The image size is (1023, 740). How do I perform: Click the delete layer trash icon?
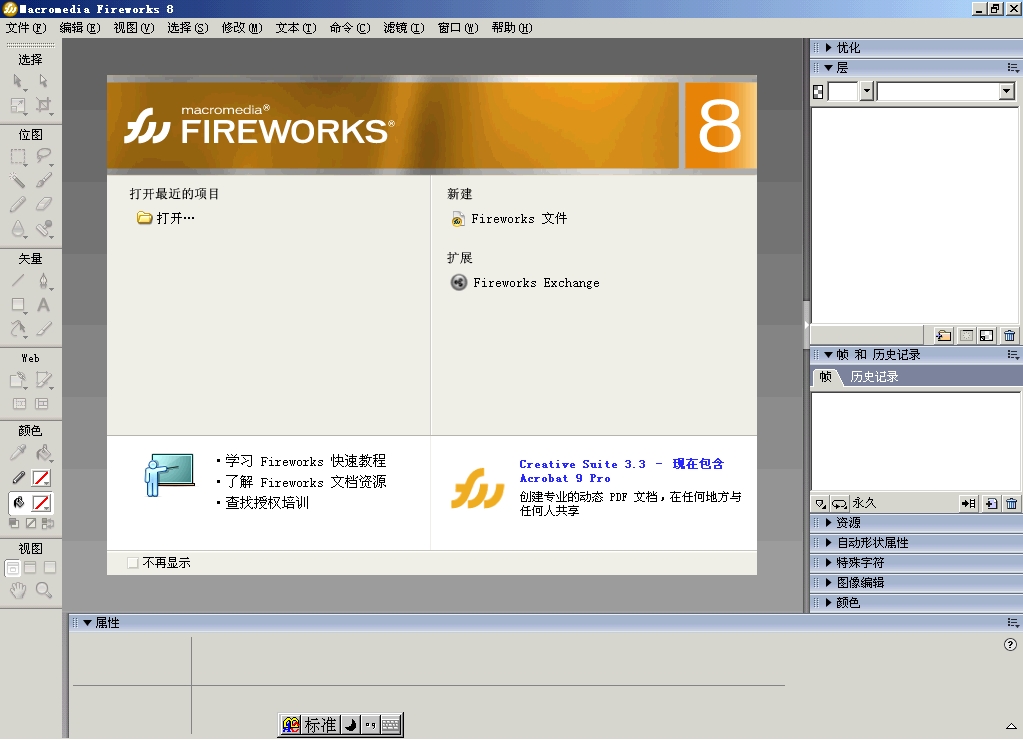1009,335
